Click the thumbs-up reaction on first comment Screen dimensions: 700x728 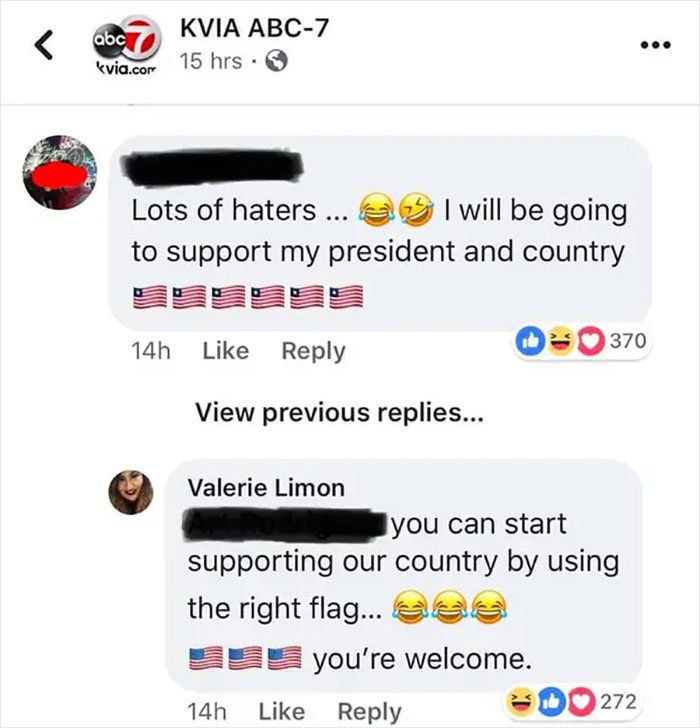[x=530, y=342]
